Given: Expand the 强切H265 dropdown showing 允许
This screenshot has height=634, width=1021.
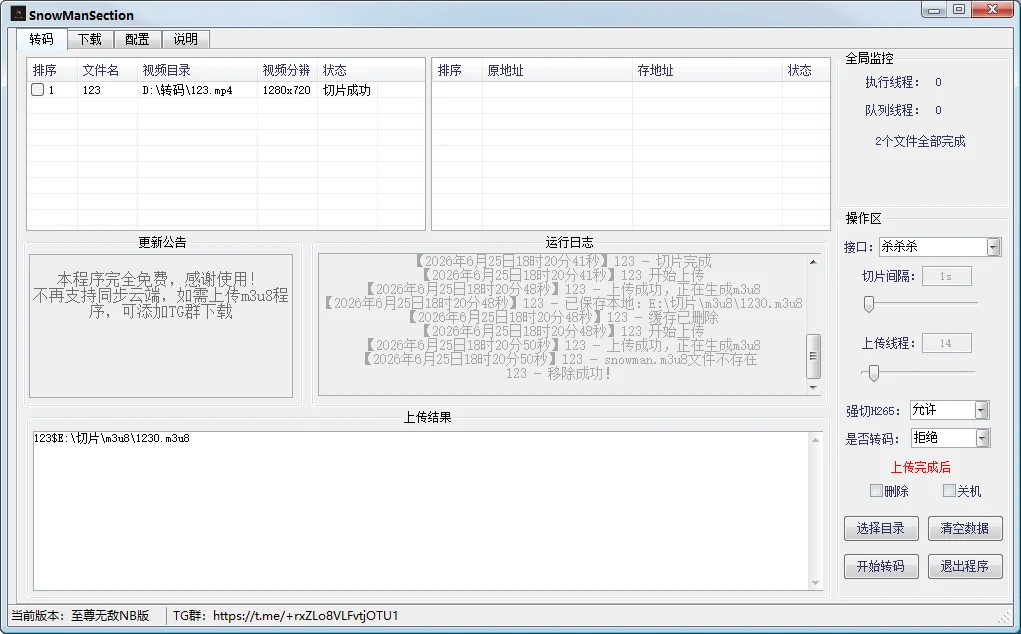Looking at the screenshot, I should click(981, 410).
